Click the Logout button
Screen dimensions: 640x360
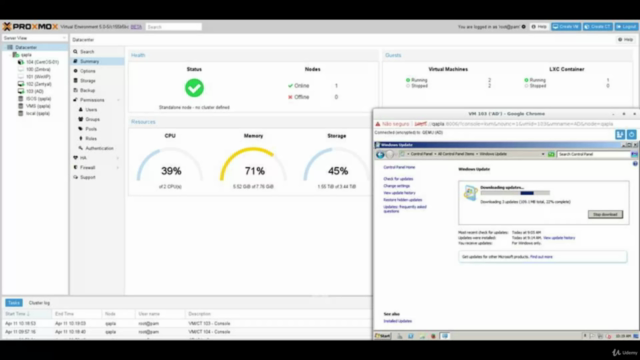626,27
